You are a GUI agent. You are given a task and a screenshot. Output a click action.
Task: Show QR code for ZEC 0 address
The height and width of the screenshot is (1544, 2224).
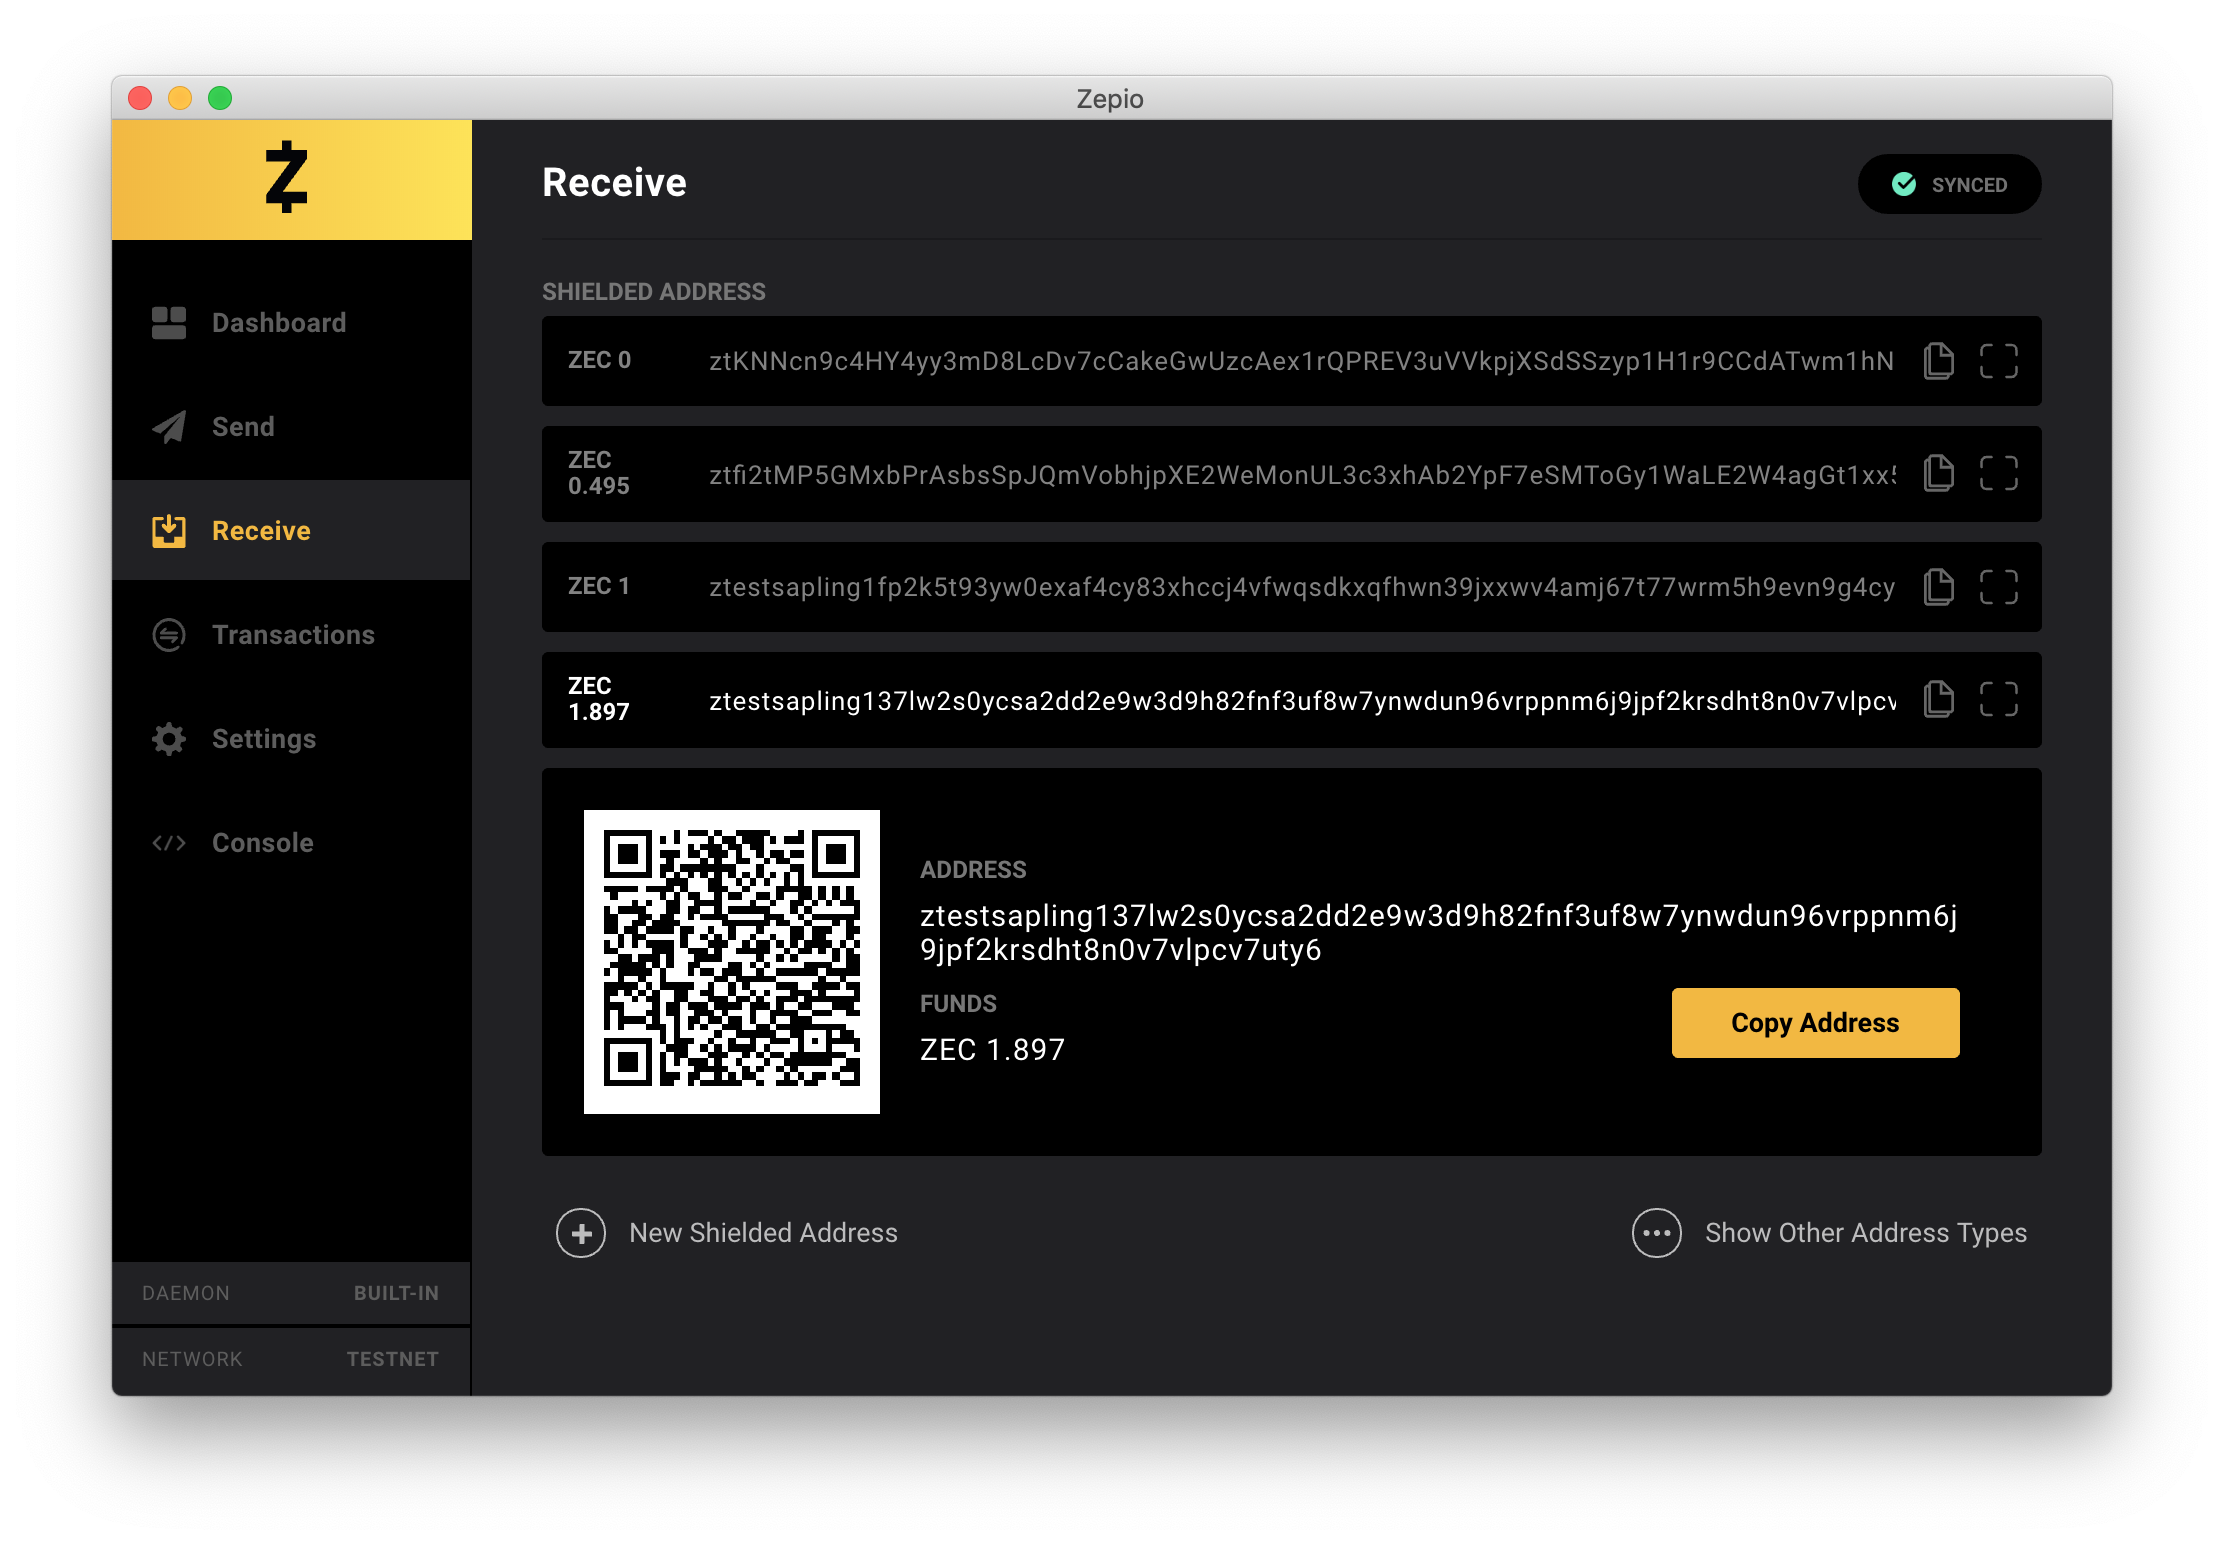(1998, 361)
